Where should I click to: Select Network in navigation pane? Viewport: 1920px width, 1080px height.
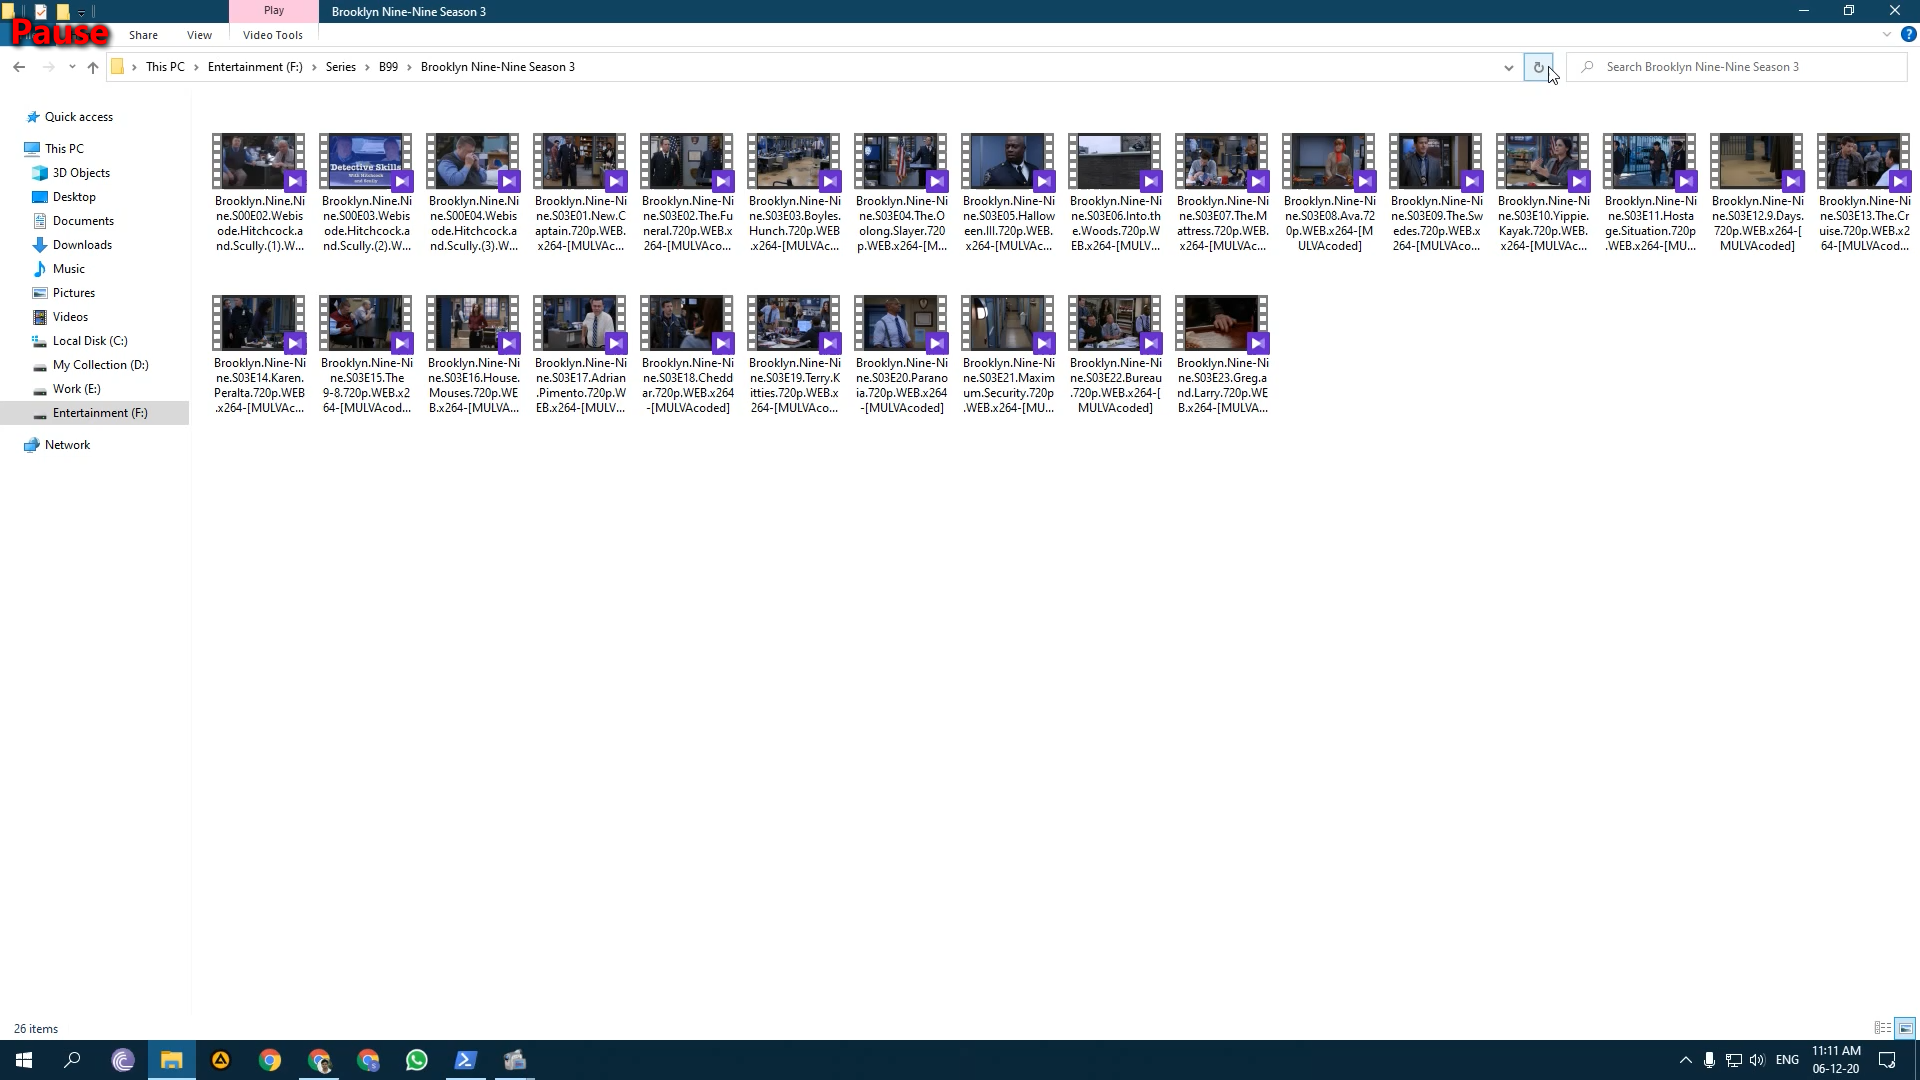(x=67, y=445)
